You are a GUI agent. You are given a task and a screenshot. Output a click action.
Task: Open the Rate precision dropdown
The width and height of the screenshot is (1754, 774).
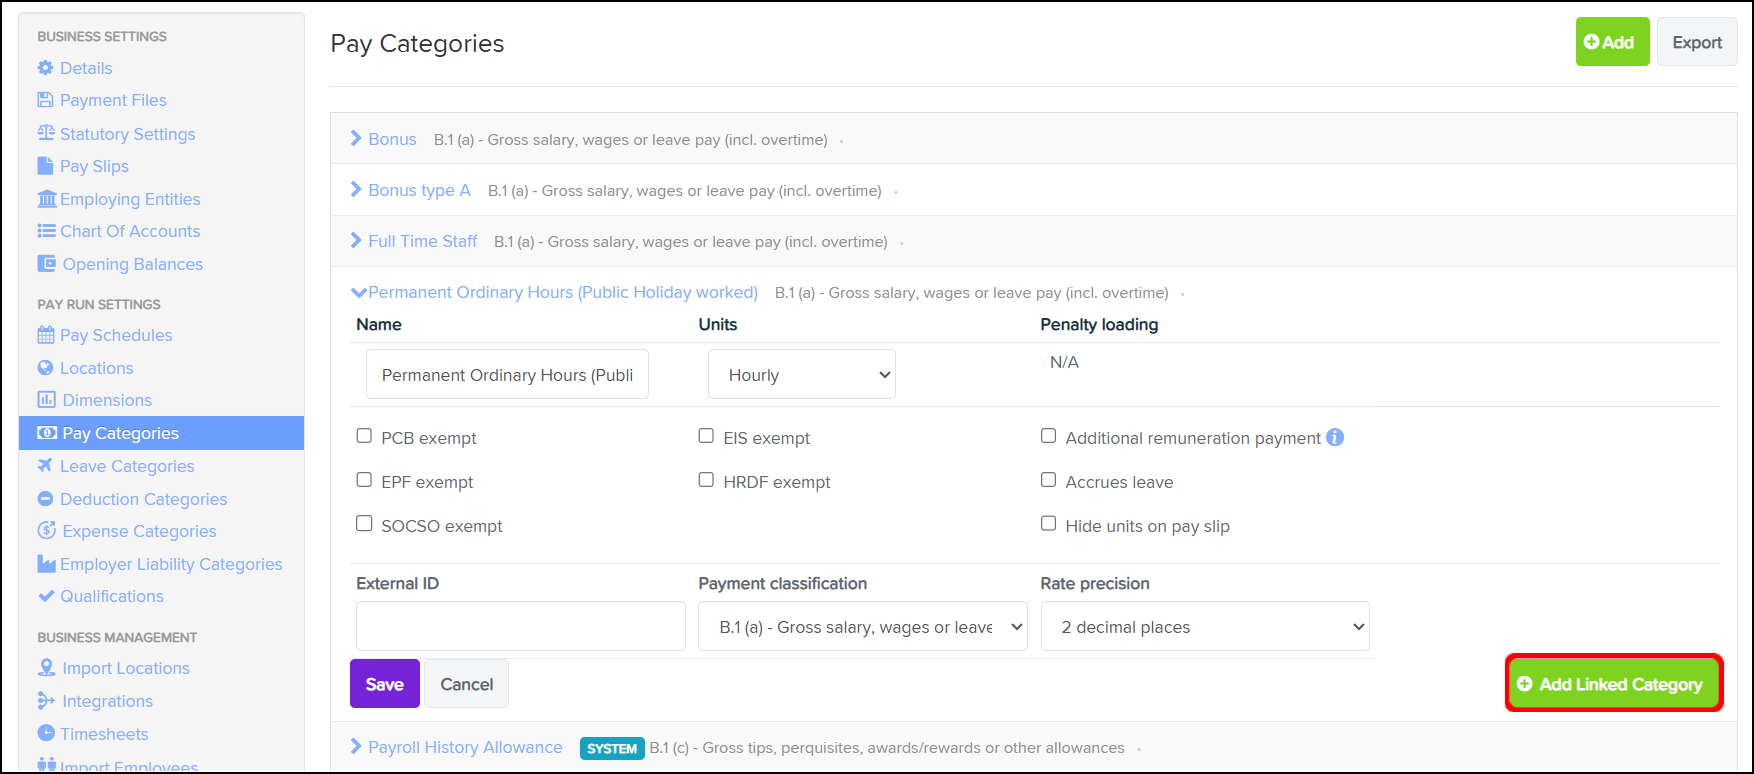1205,627
